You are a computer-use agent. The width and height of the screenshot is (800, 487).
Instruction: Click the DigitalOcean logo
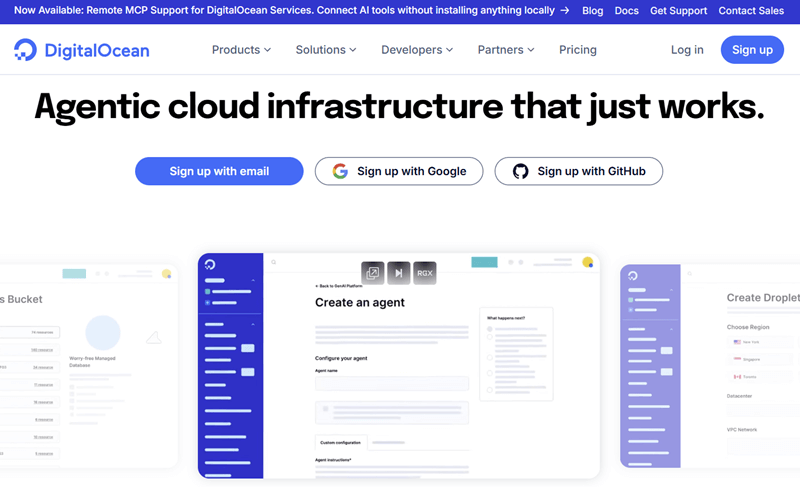82,50
